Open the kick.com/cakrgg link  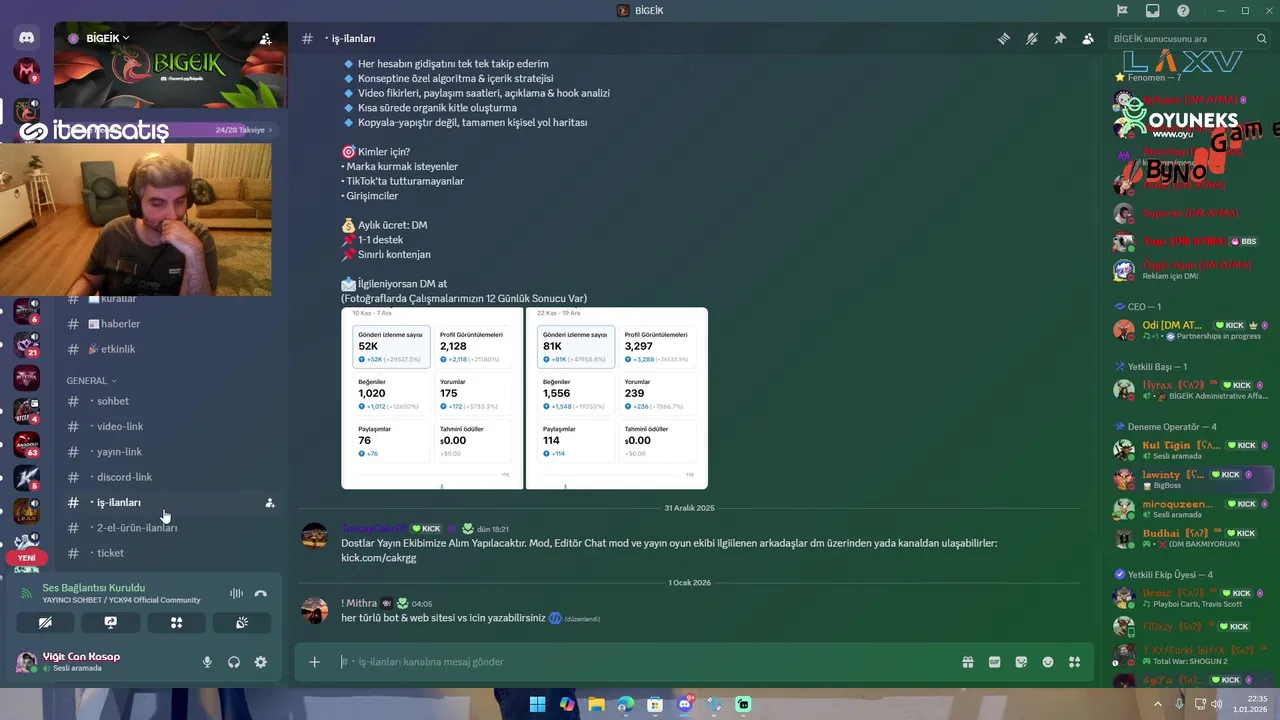point(378,558)
